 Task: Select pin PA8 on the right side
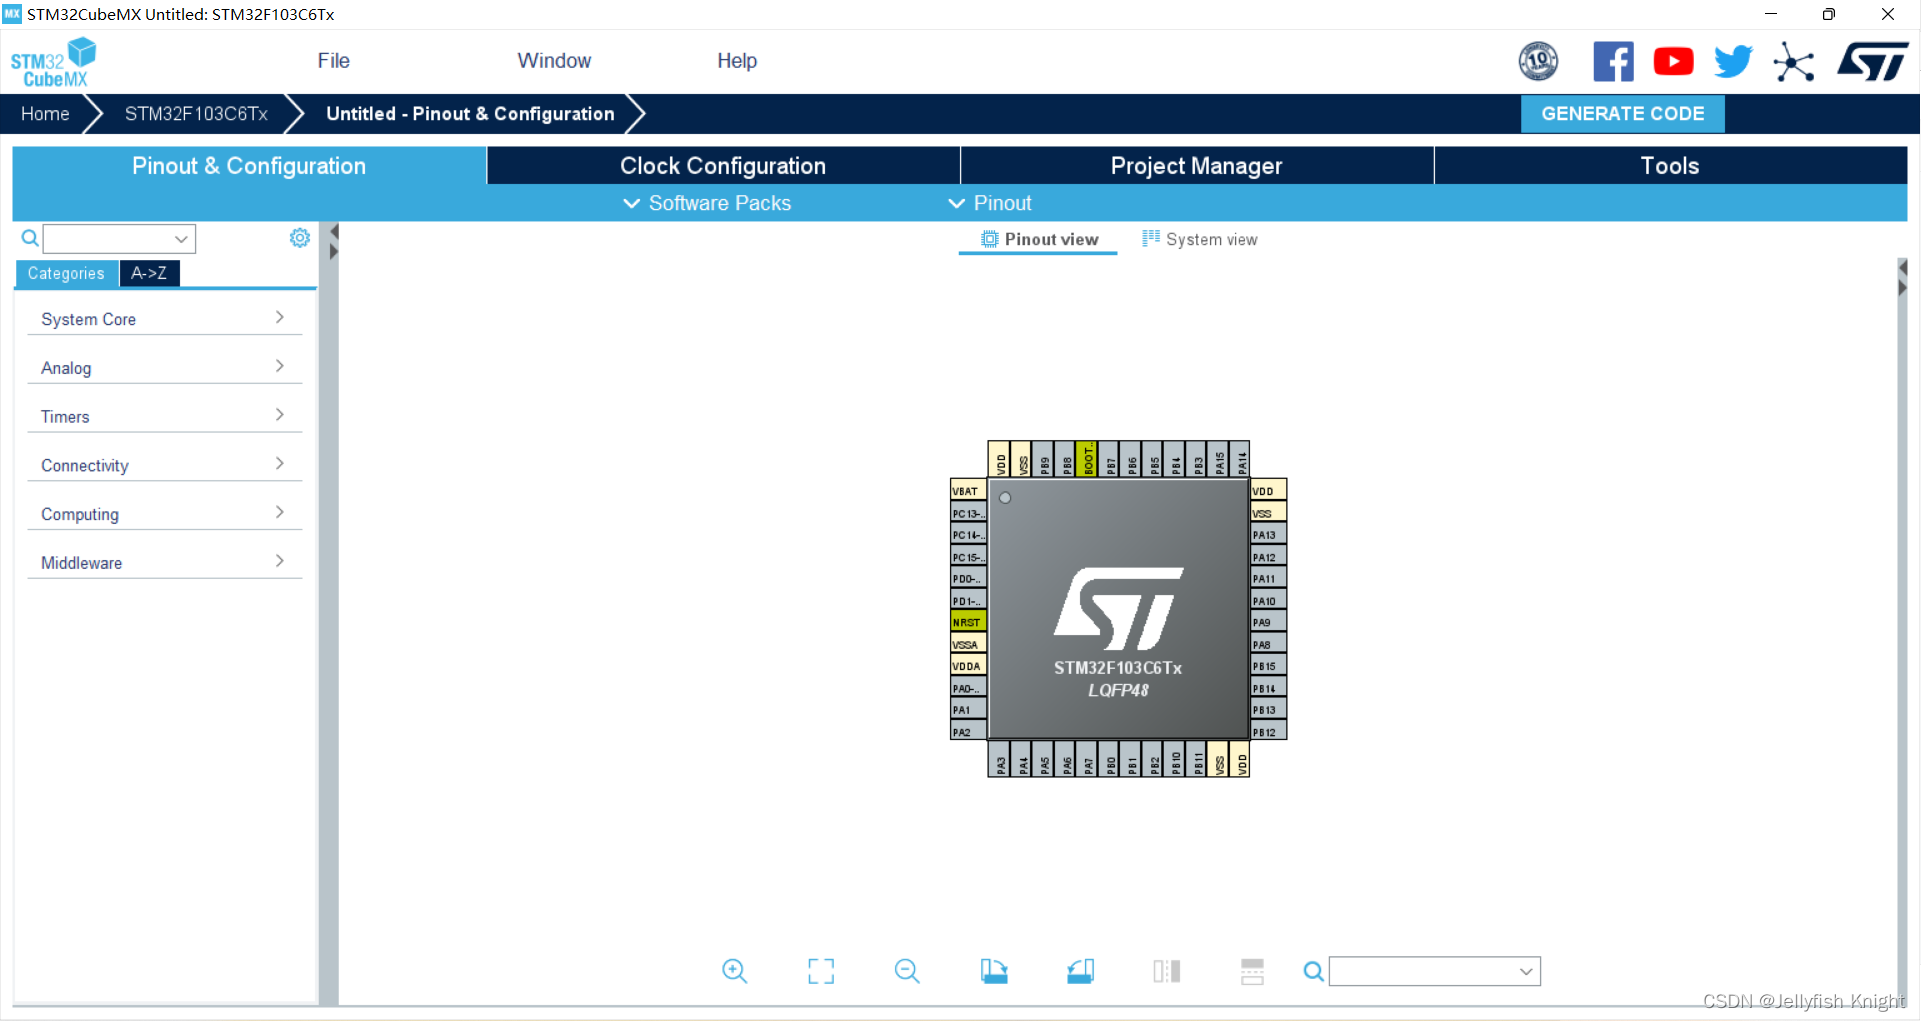point(1265,644)
